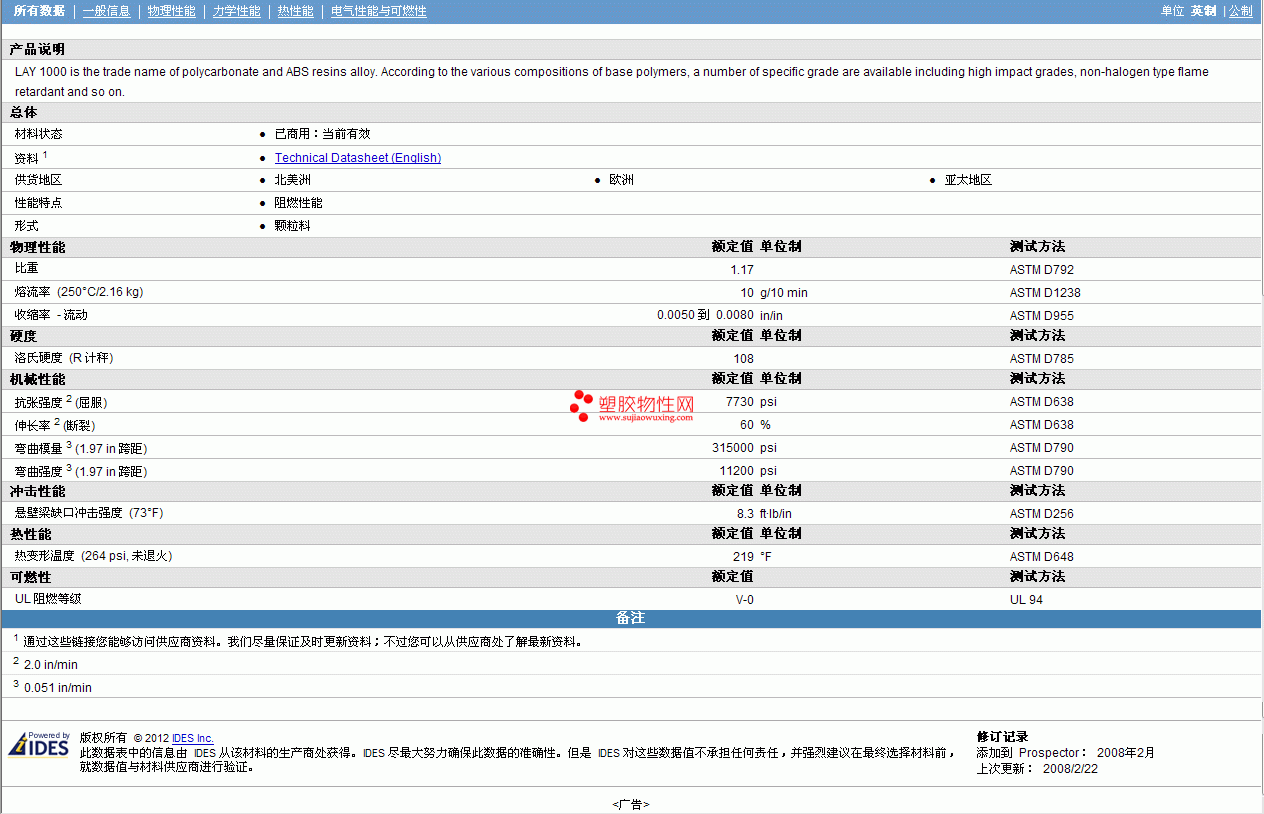Select the 熔流率 (250°C/2.16 kg) row
The width and height of the screenshot is (1264, 814).
[631, 293]
